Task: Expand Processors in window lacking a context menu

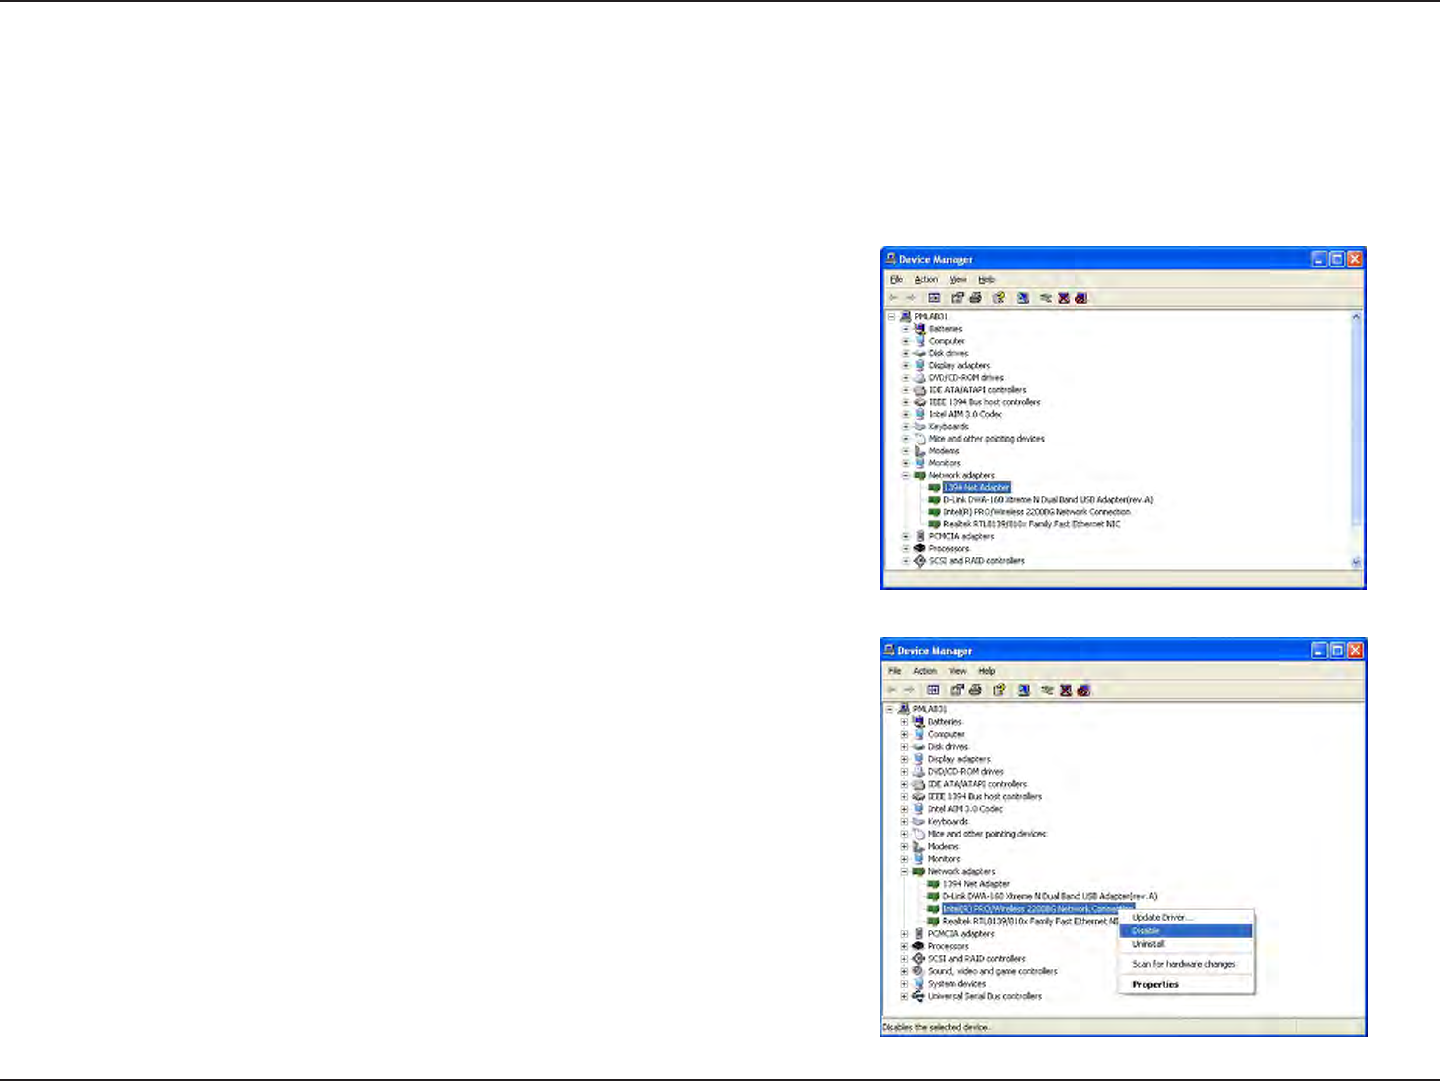Action: point(906,548)
